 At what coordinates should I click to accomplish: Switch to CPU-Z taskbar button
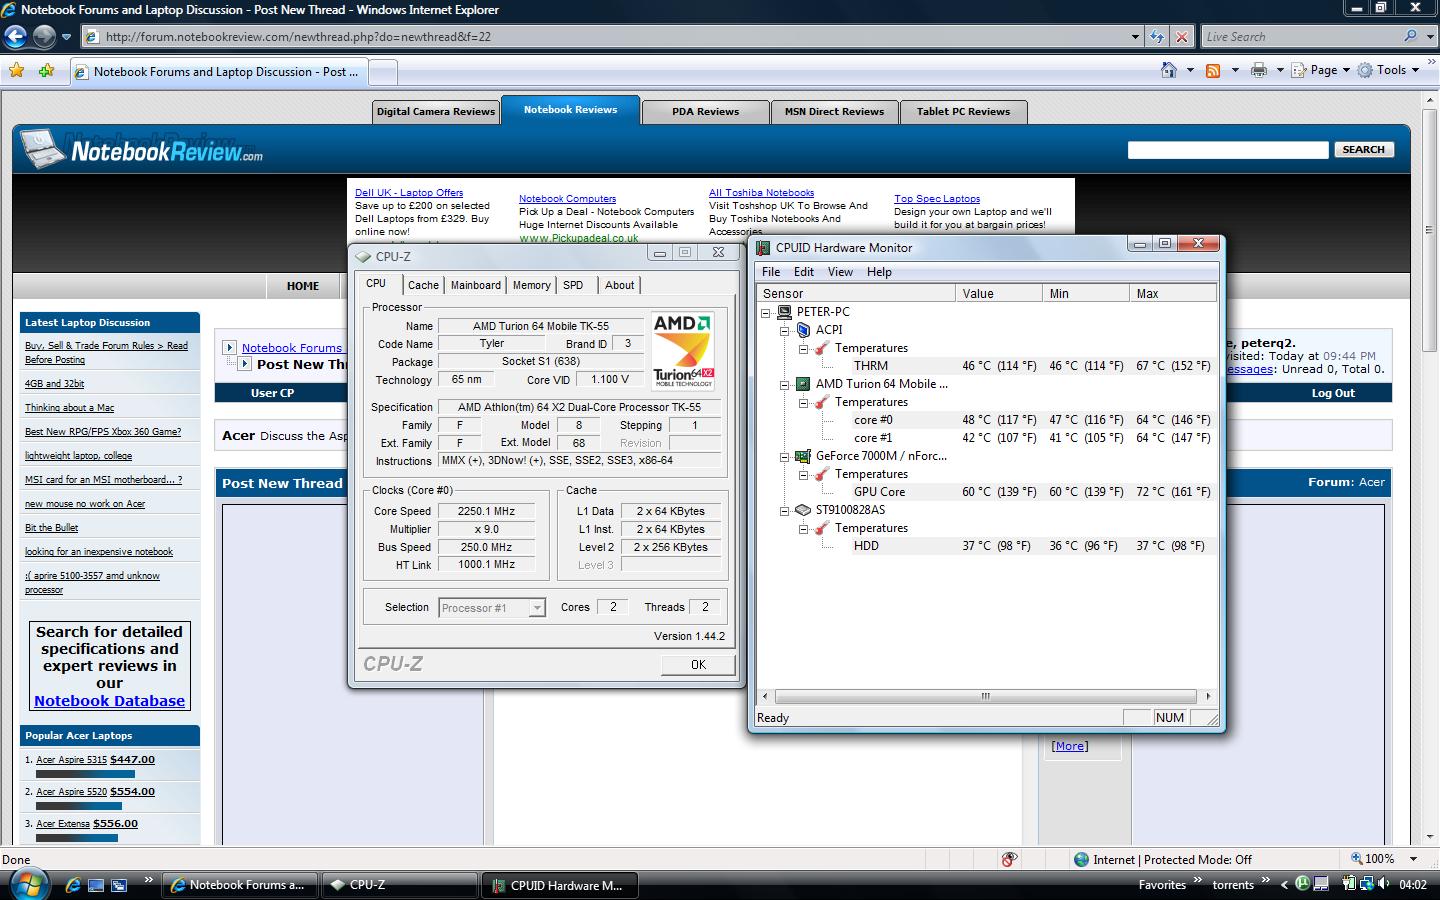tap(400, 885)
